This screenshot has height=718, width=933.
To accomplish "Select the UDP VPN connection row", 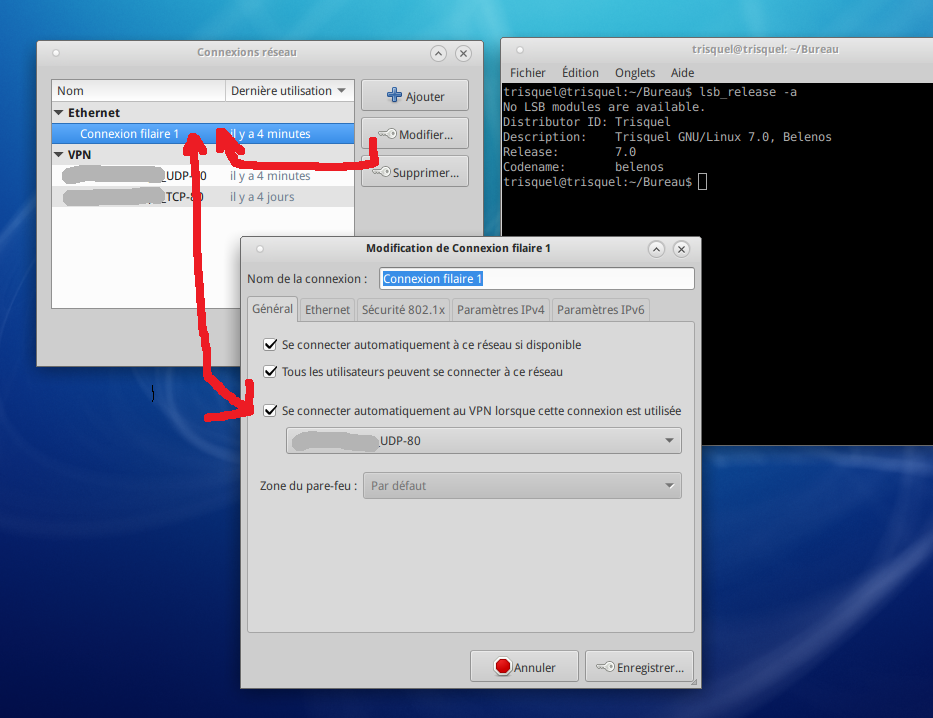I will tap(203, 175).
